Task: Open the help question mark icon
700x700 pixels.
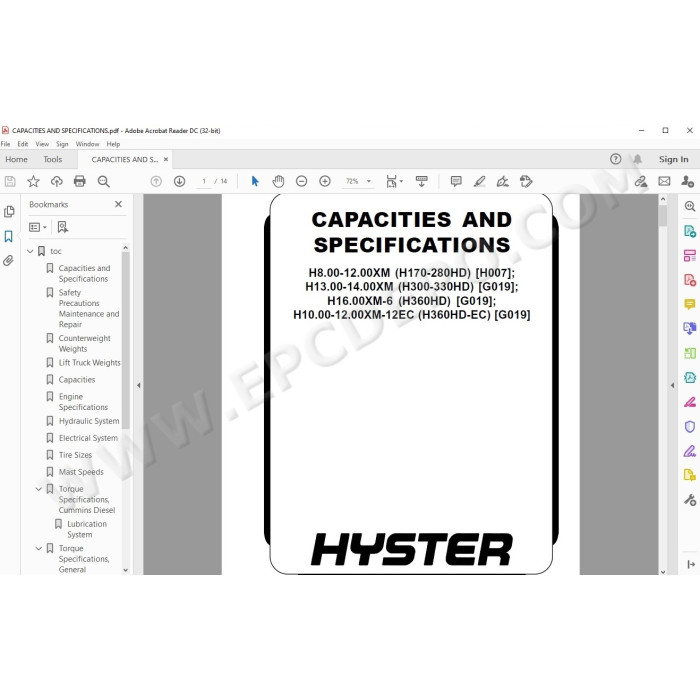Action: pos(616,159)
